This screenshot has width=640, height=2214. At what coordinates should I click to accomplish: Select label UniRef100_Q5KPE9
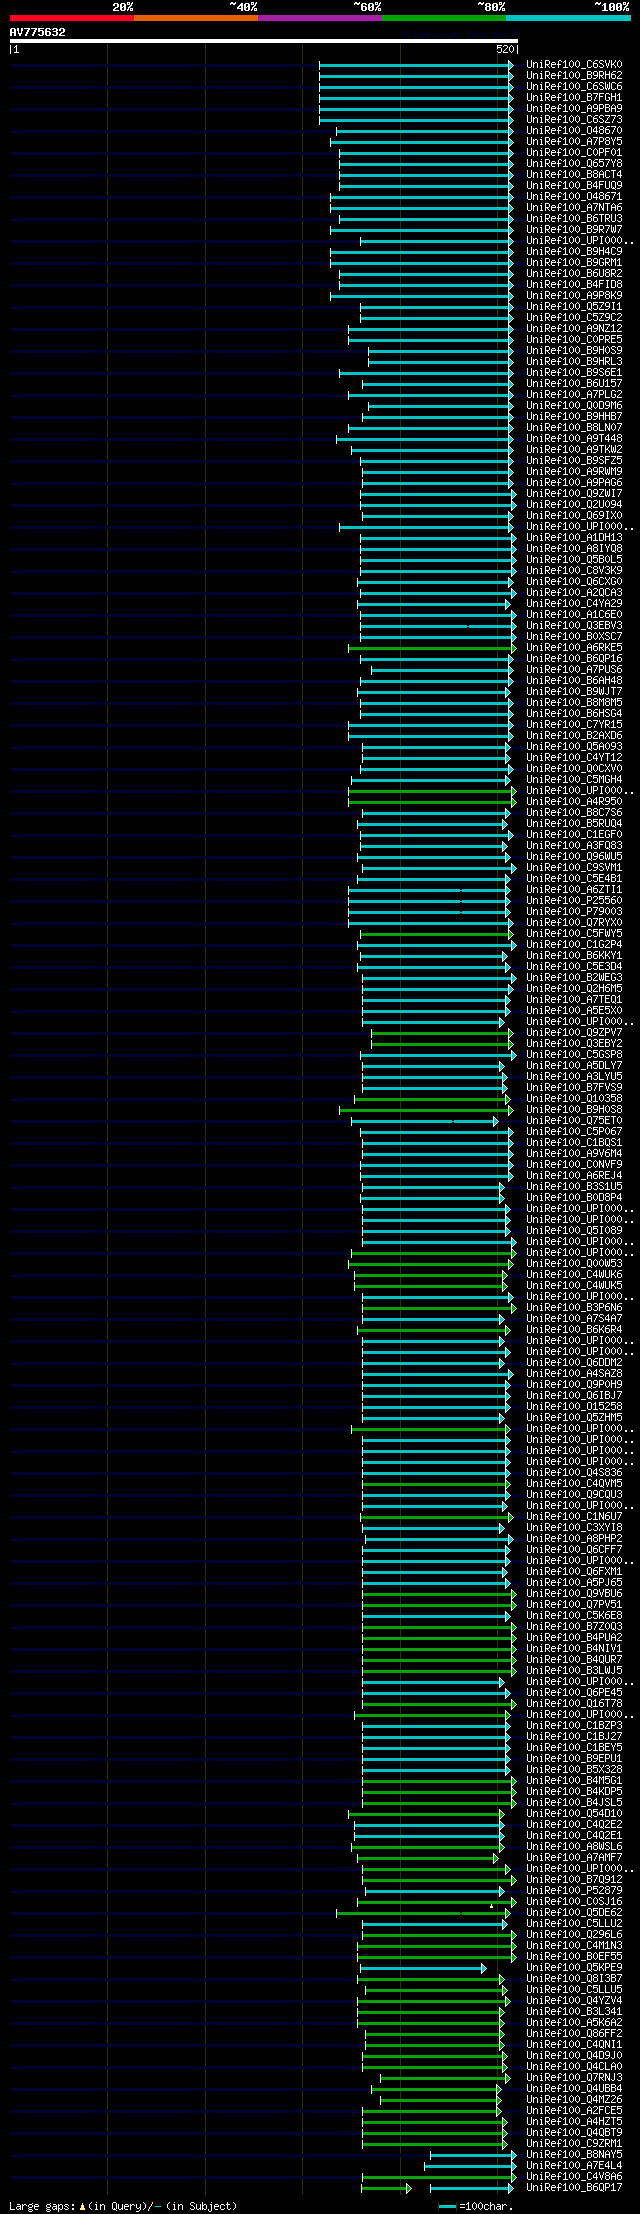(574, 1967)
